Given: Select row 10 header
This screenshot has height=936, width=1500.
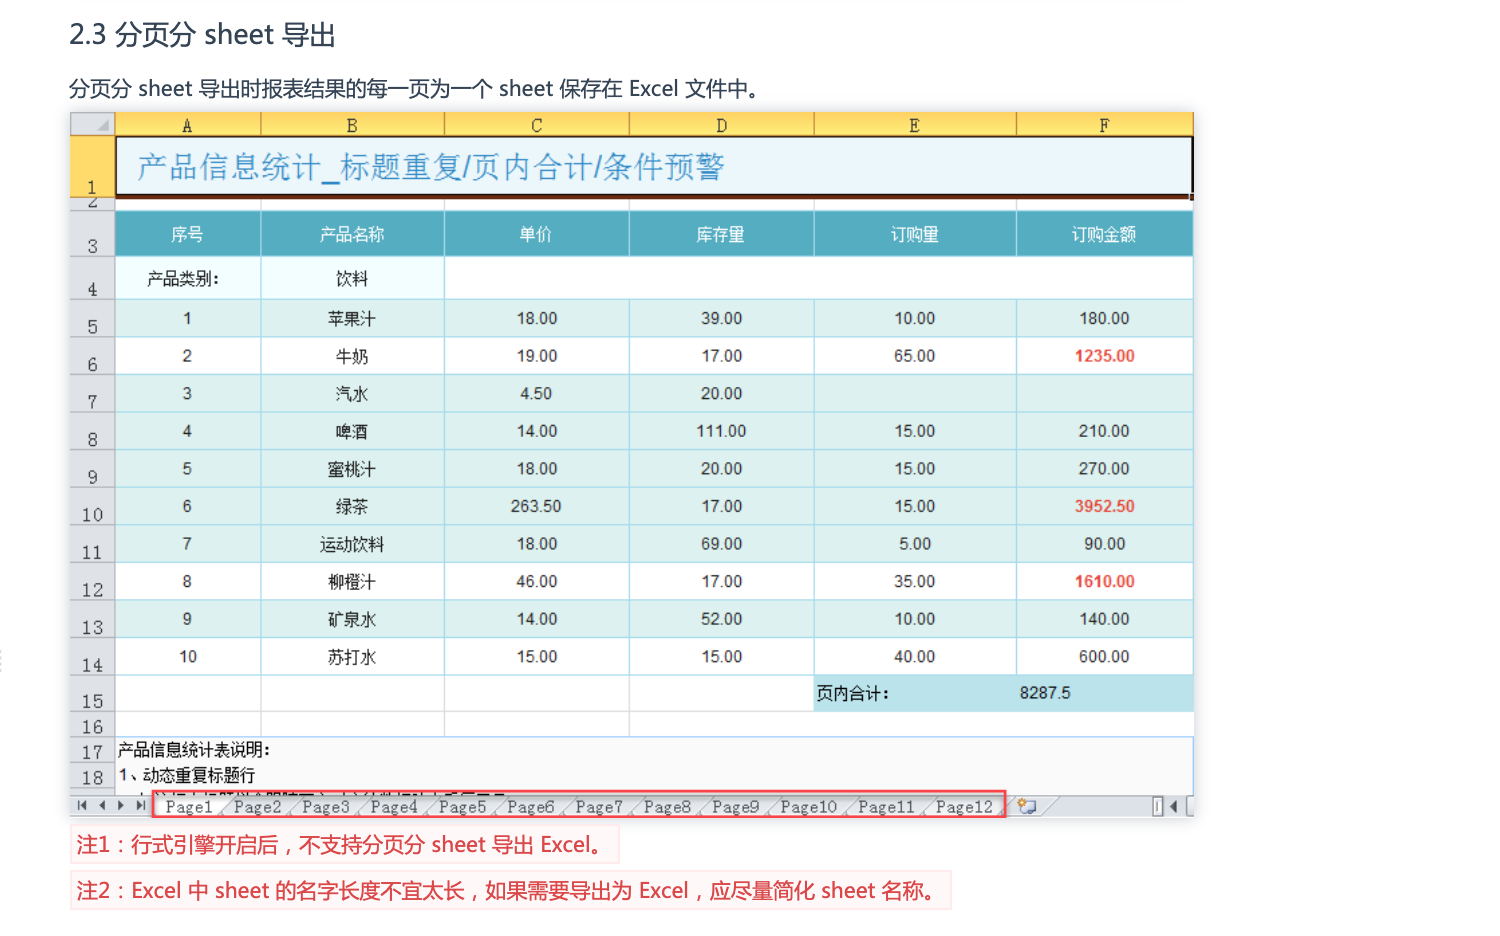Looking at the screenshot, I should (x=92, y=507).
